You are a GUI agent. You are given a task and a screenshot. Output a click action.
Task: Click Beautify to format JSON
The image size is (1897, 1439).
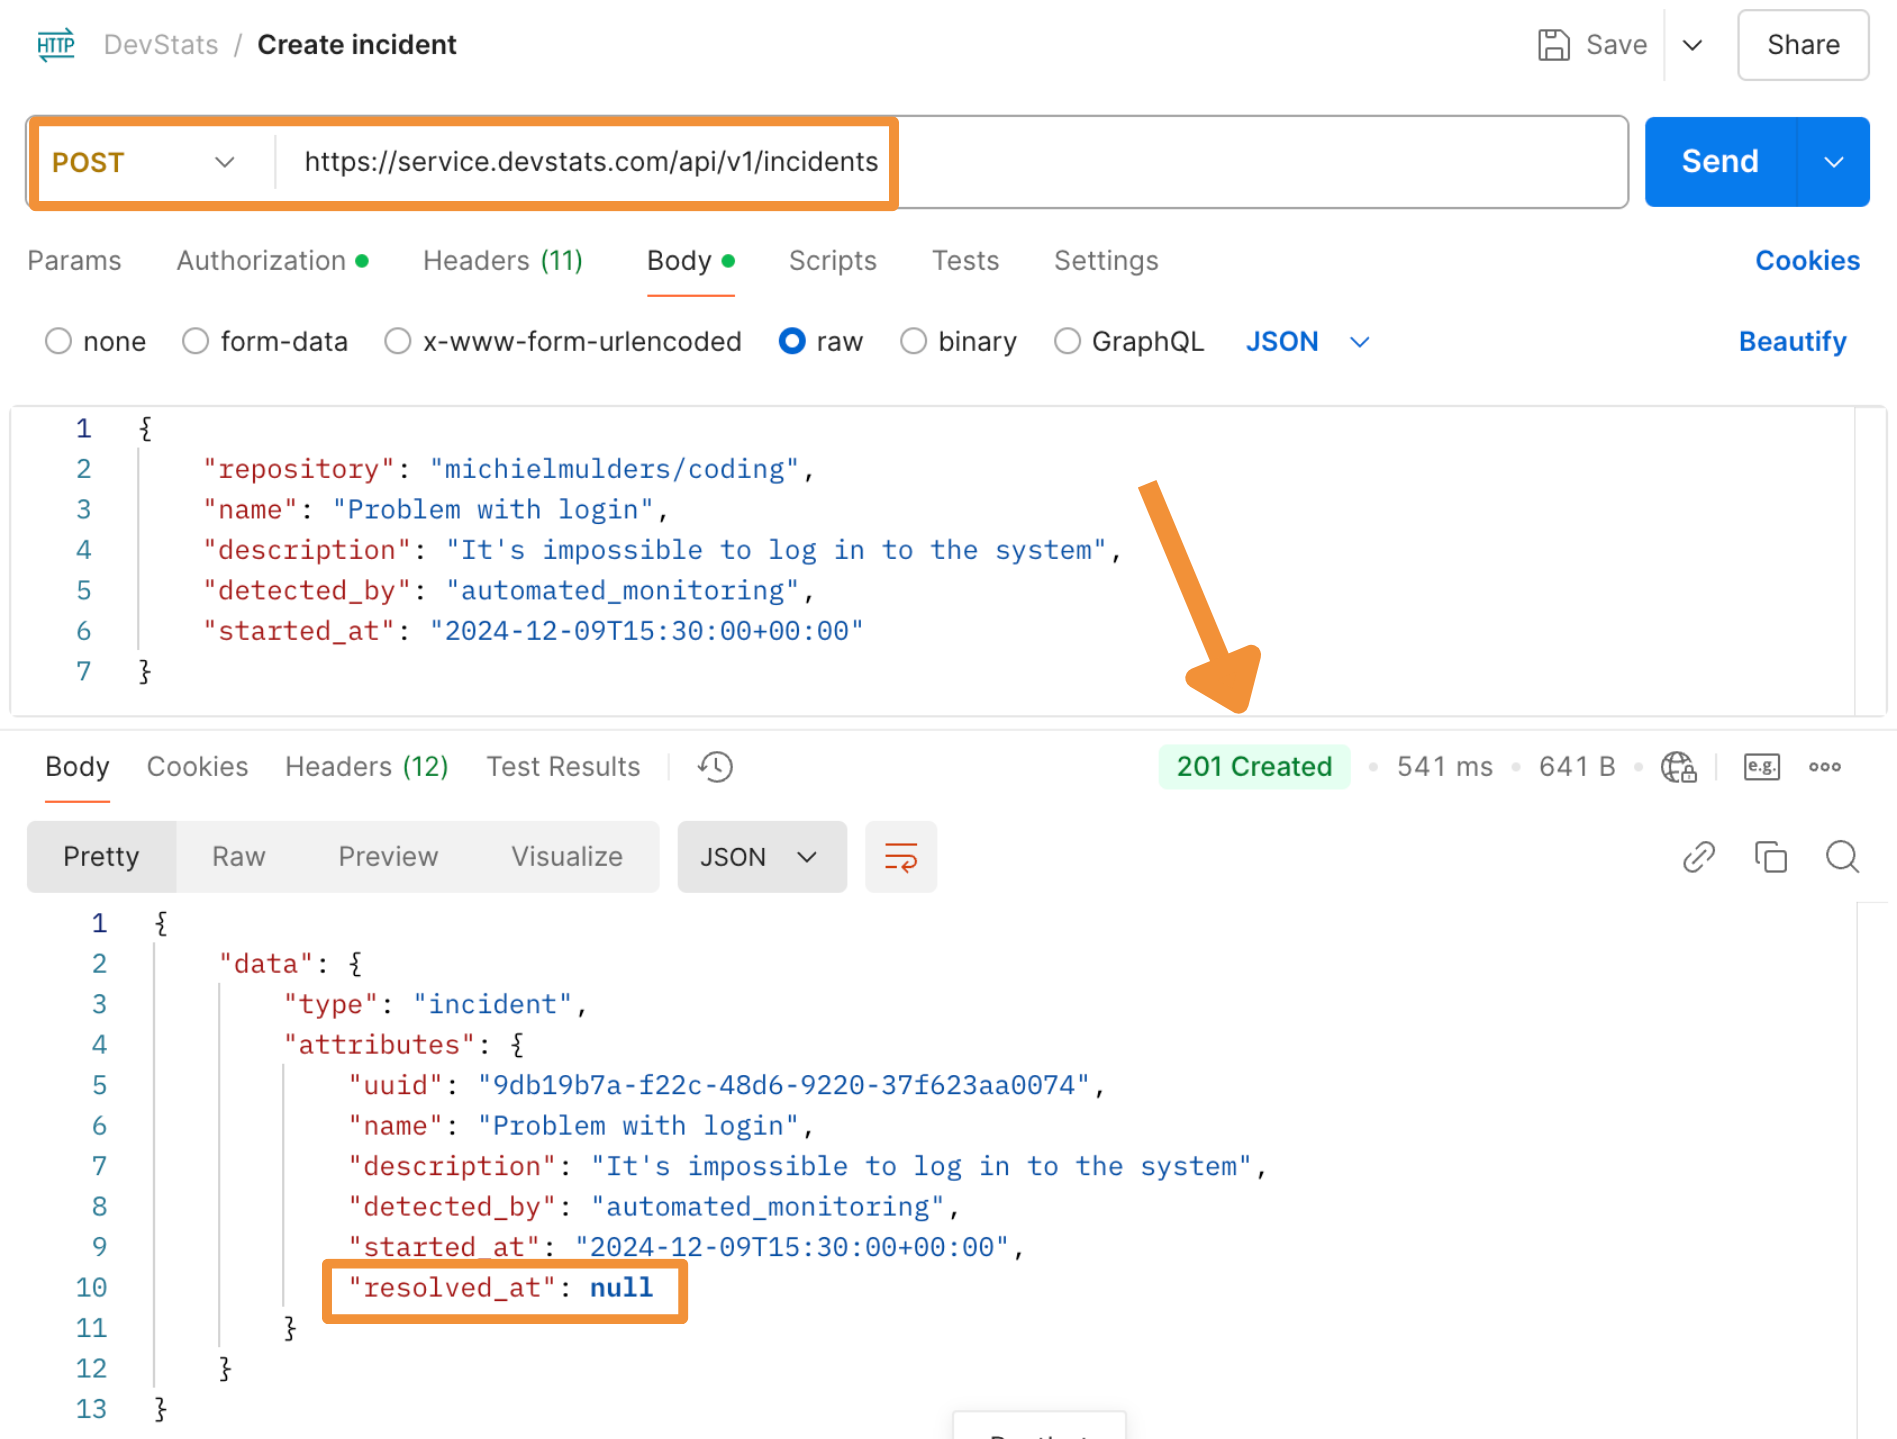point(1792,342)
